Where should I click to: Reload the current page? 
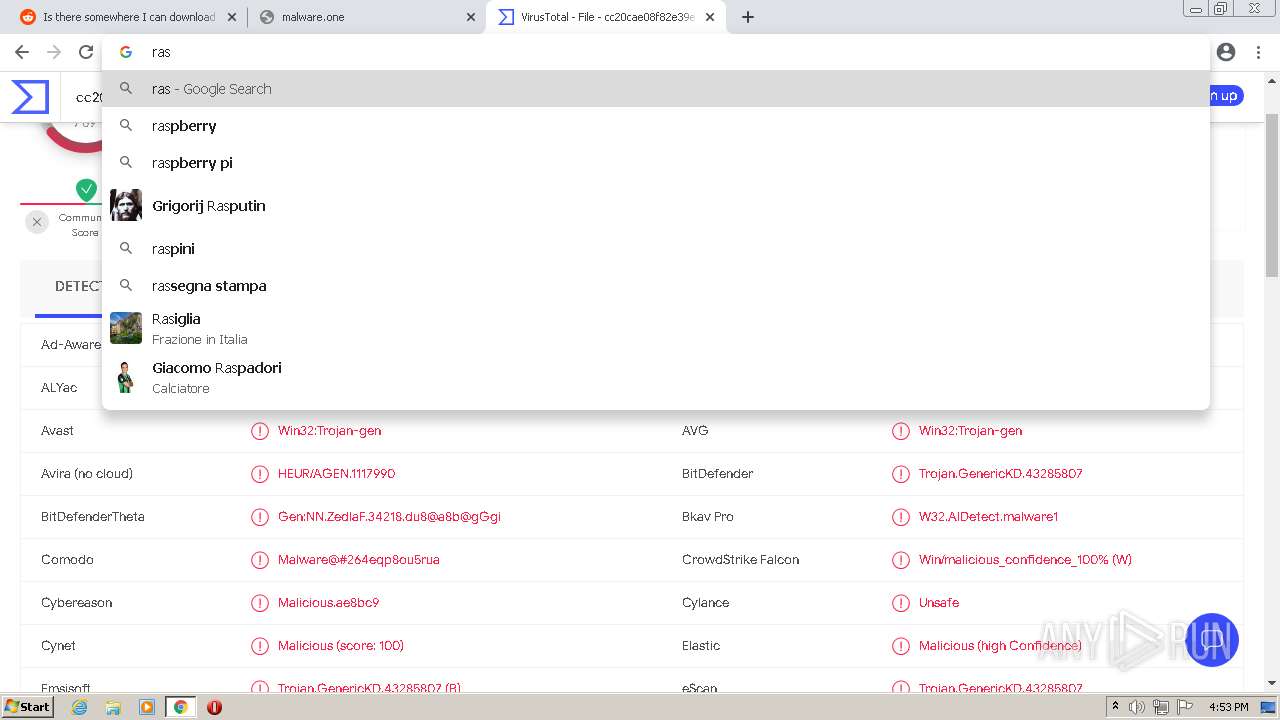pyautogui.click(x=86, y=52)
